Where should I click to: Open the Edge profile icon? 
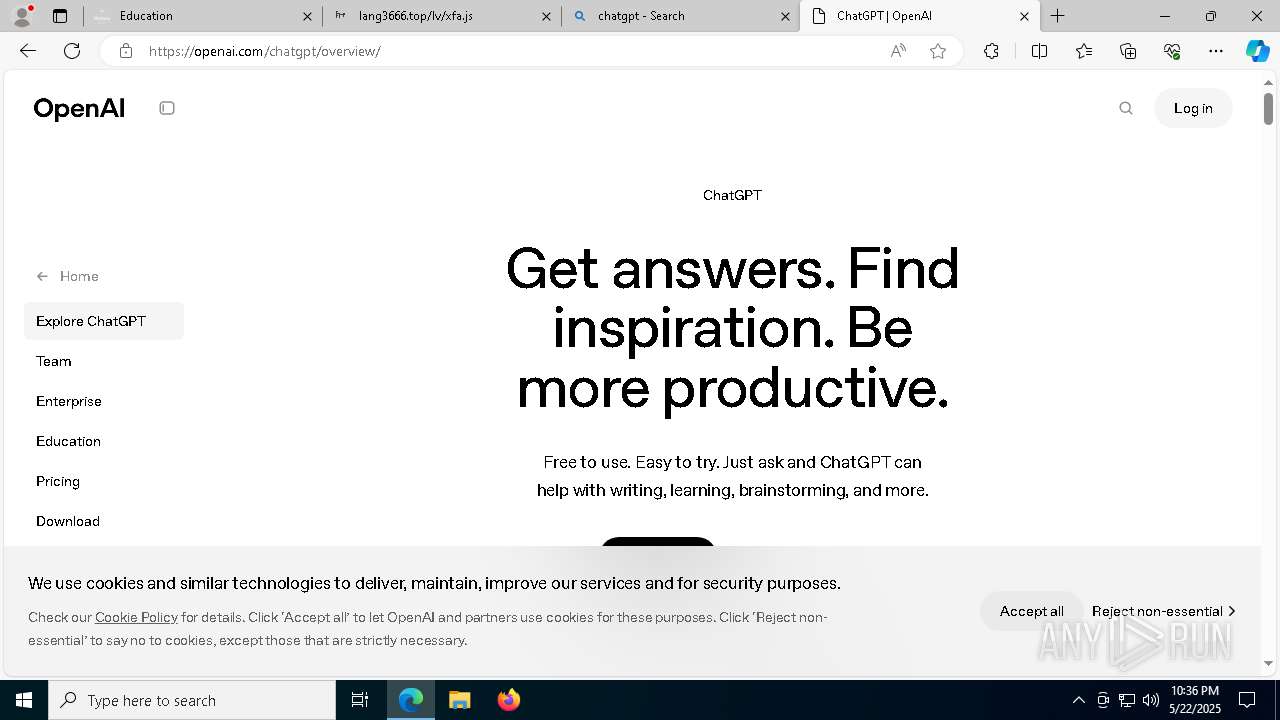(22, 16)
